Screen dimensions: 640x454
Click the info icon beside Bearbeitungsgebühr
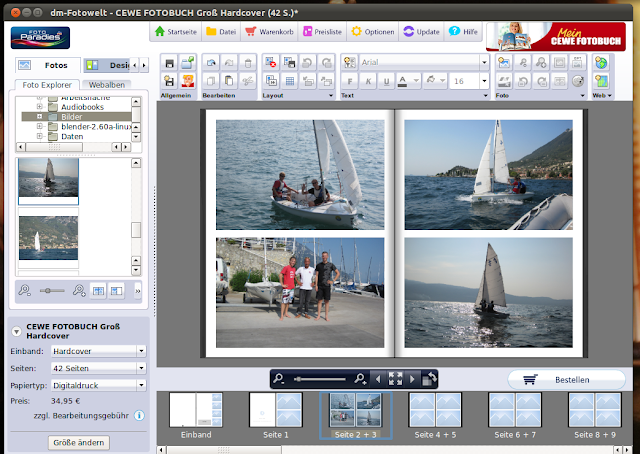coord(139,416)
